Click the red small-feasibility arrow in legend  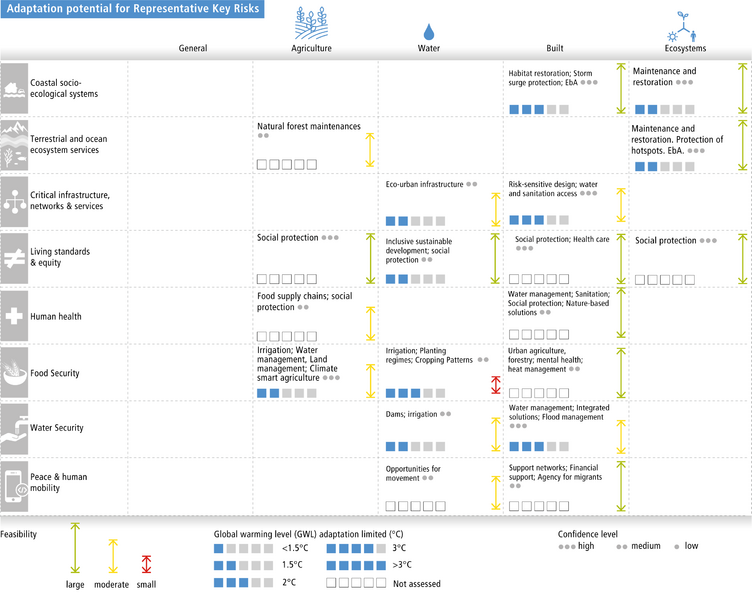click(146, 565)
